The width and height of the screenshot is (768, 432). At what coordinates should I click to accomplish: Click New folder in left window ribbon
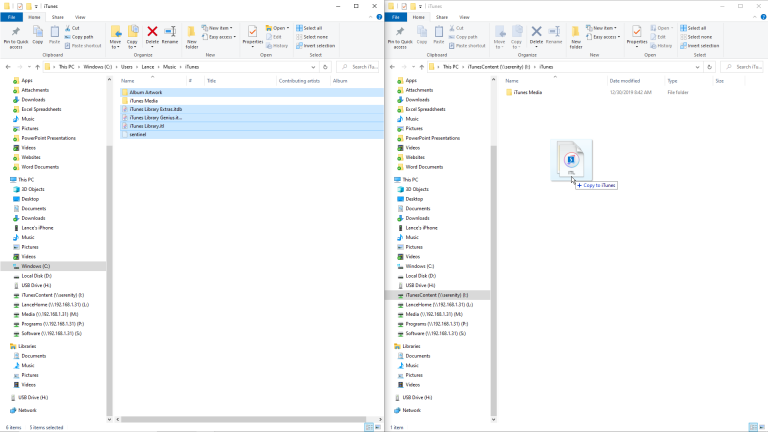coord(192,37)
